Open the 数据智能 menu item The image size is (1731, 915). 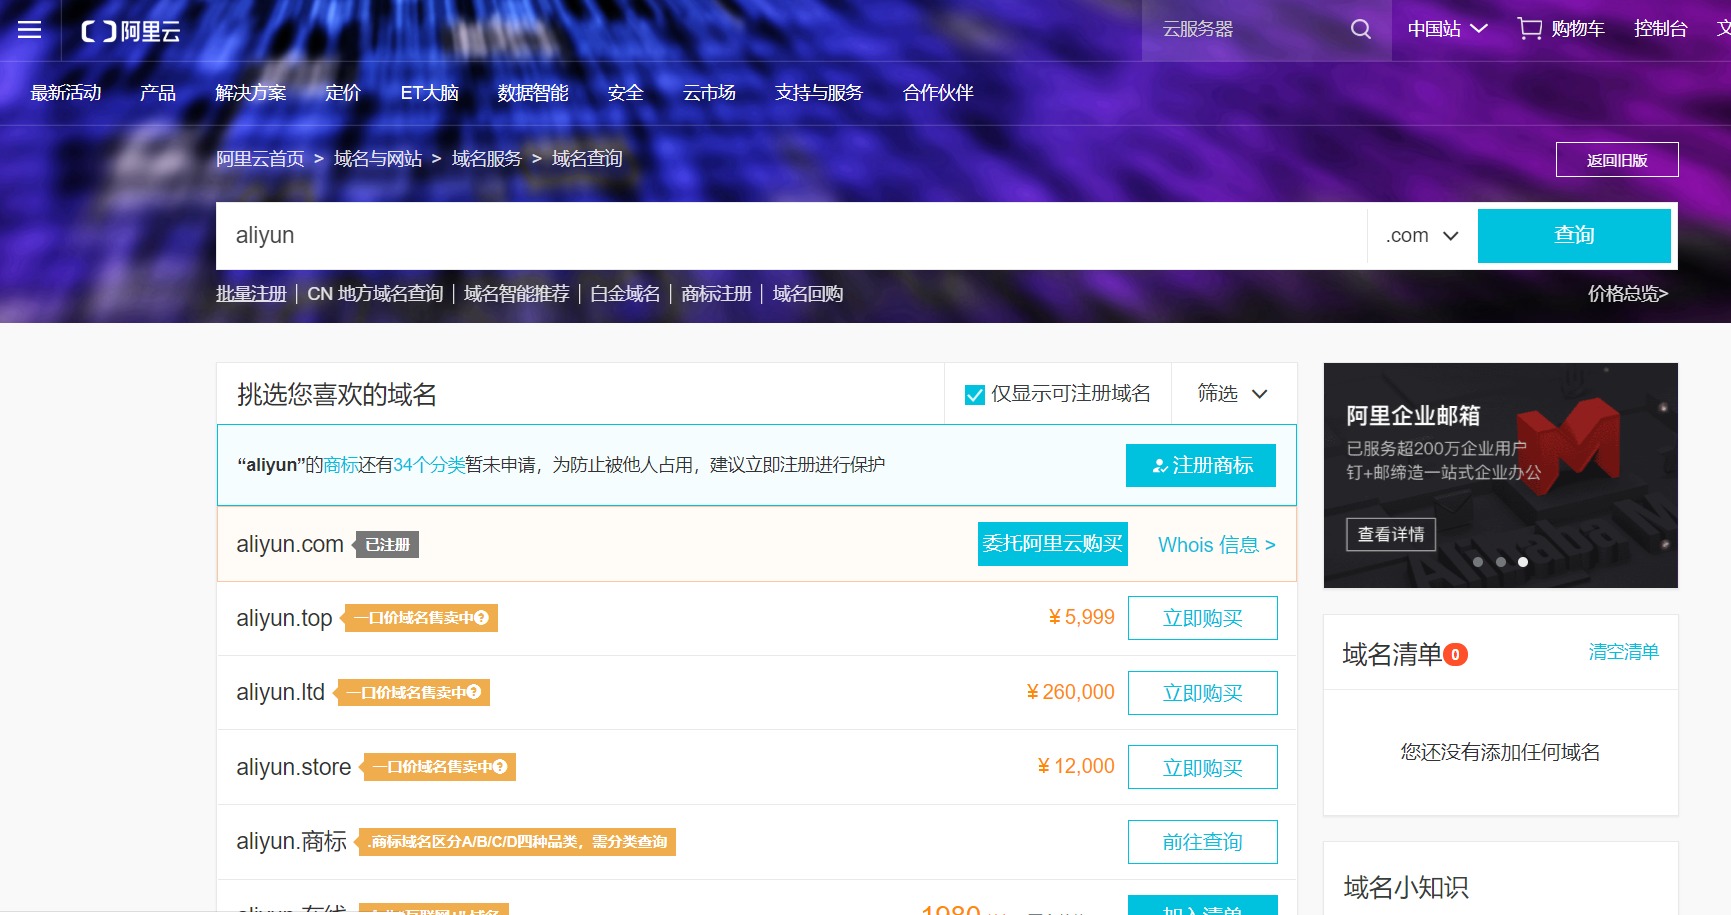pos(533,93)
